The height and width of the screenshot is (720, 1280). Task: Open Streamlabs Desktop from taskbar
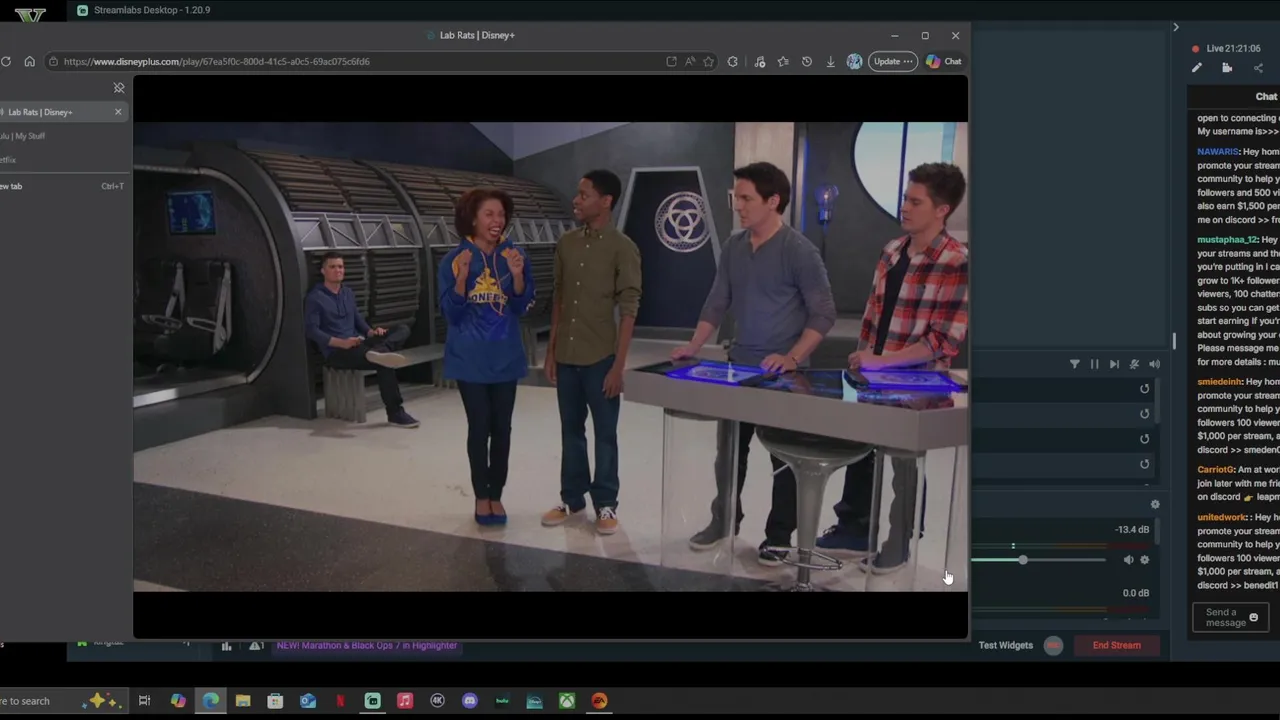(x=372, y=701)
